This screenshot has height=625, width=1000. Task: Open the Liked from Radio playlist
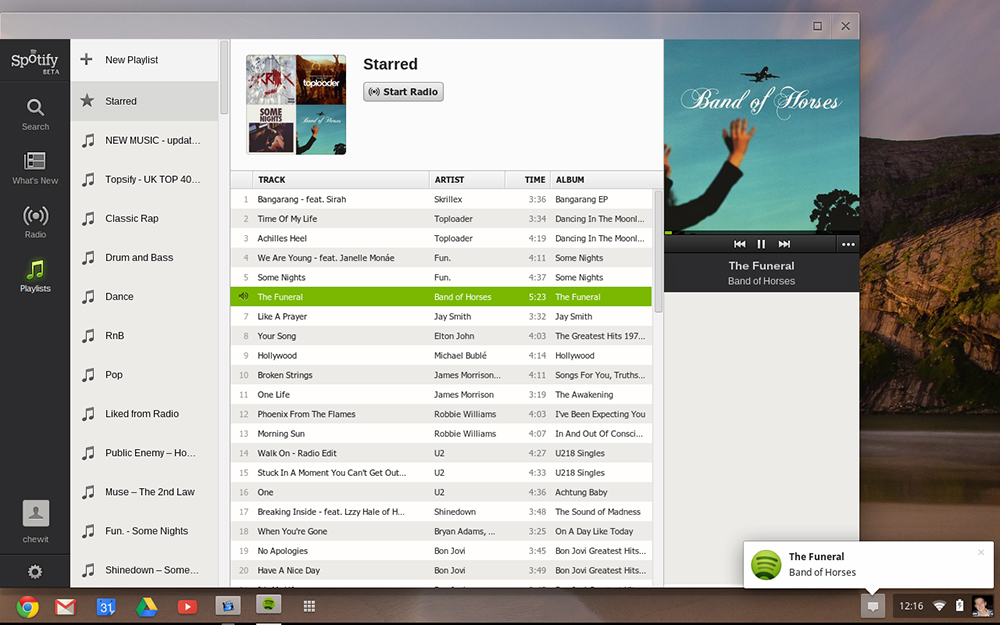click(145, 414)
